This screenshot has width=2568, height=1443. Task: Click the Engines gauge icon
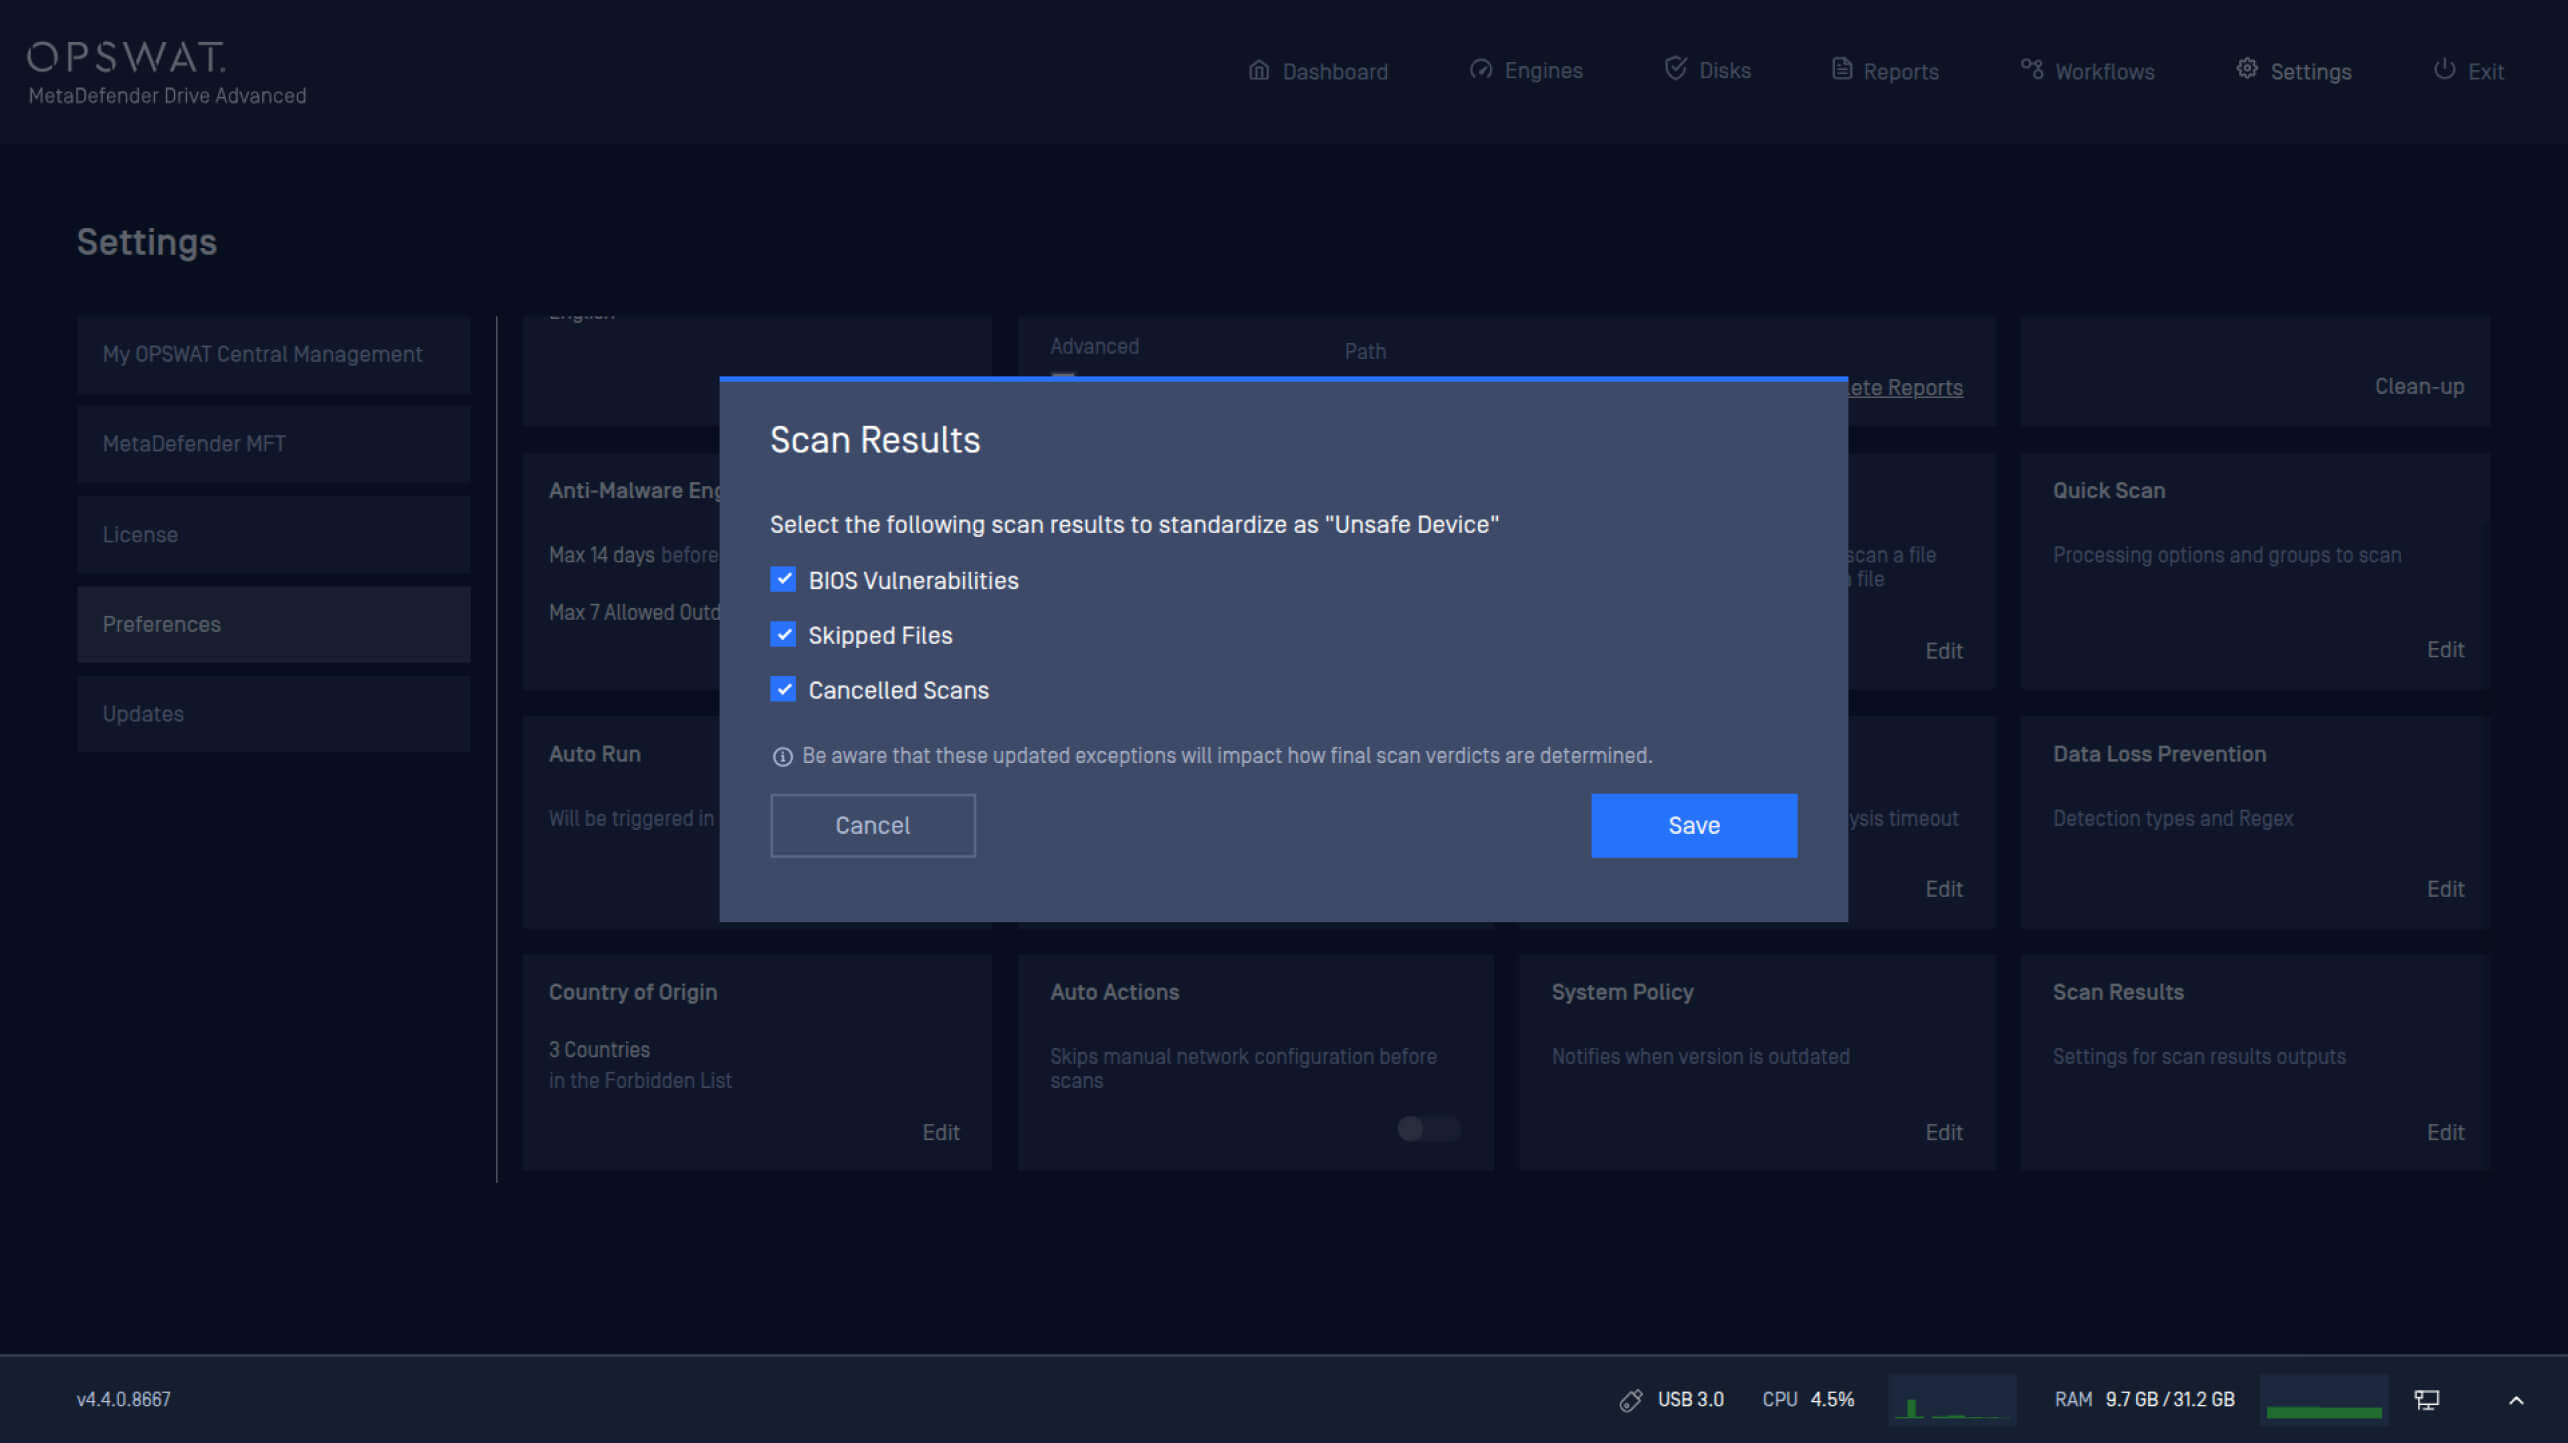(x=1481, y=69)
